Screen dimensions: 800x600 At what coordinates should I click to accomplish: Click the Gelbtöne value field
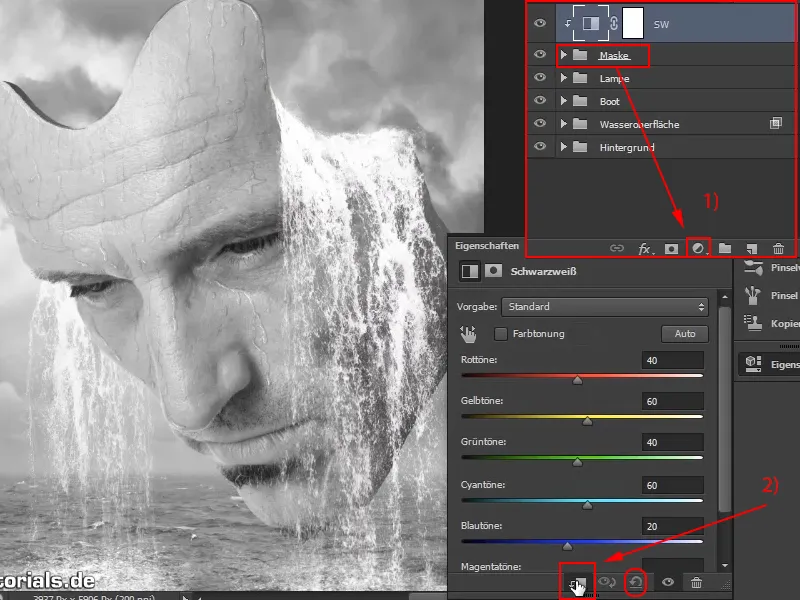tap(672, 401)
